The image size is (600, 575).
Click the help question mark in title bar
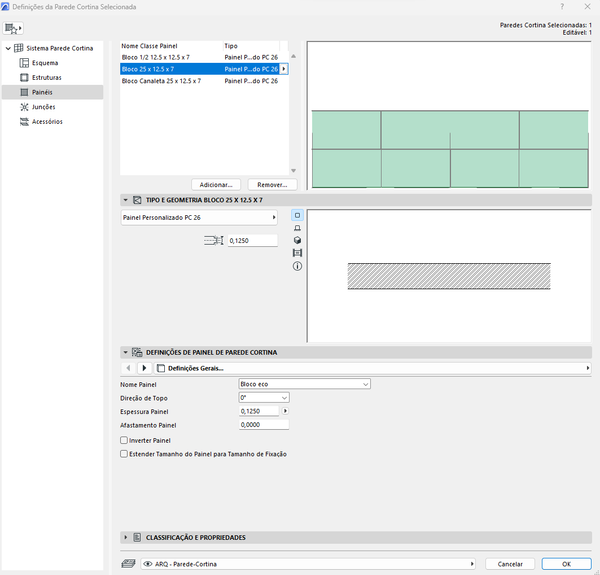pos(562,7)
